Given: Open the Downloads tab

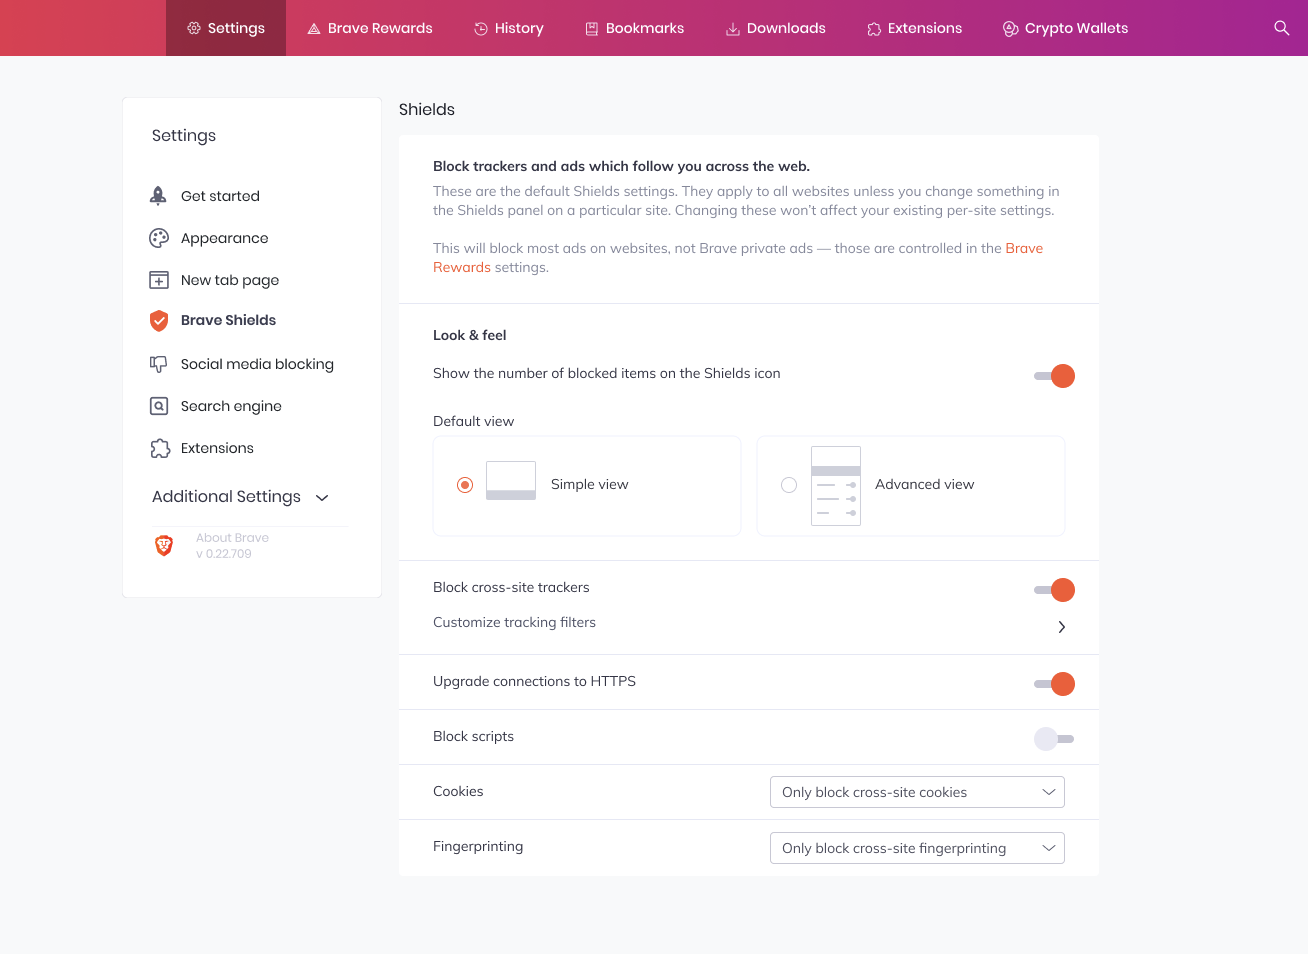Looking at the screenshot, I should pos(776,28).
